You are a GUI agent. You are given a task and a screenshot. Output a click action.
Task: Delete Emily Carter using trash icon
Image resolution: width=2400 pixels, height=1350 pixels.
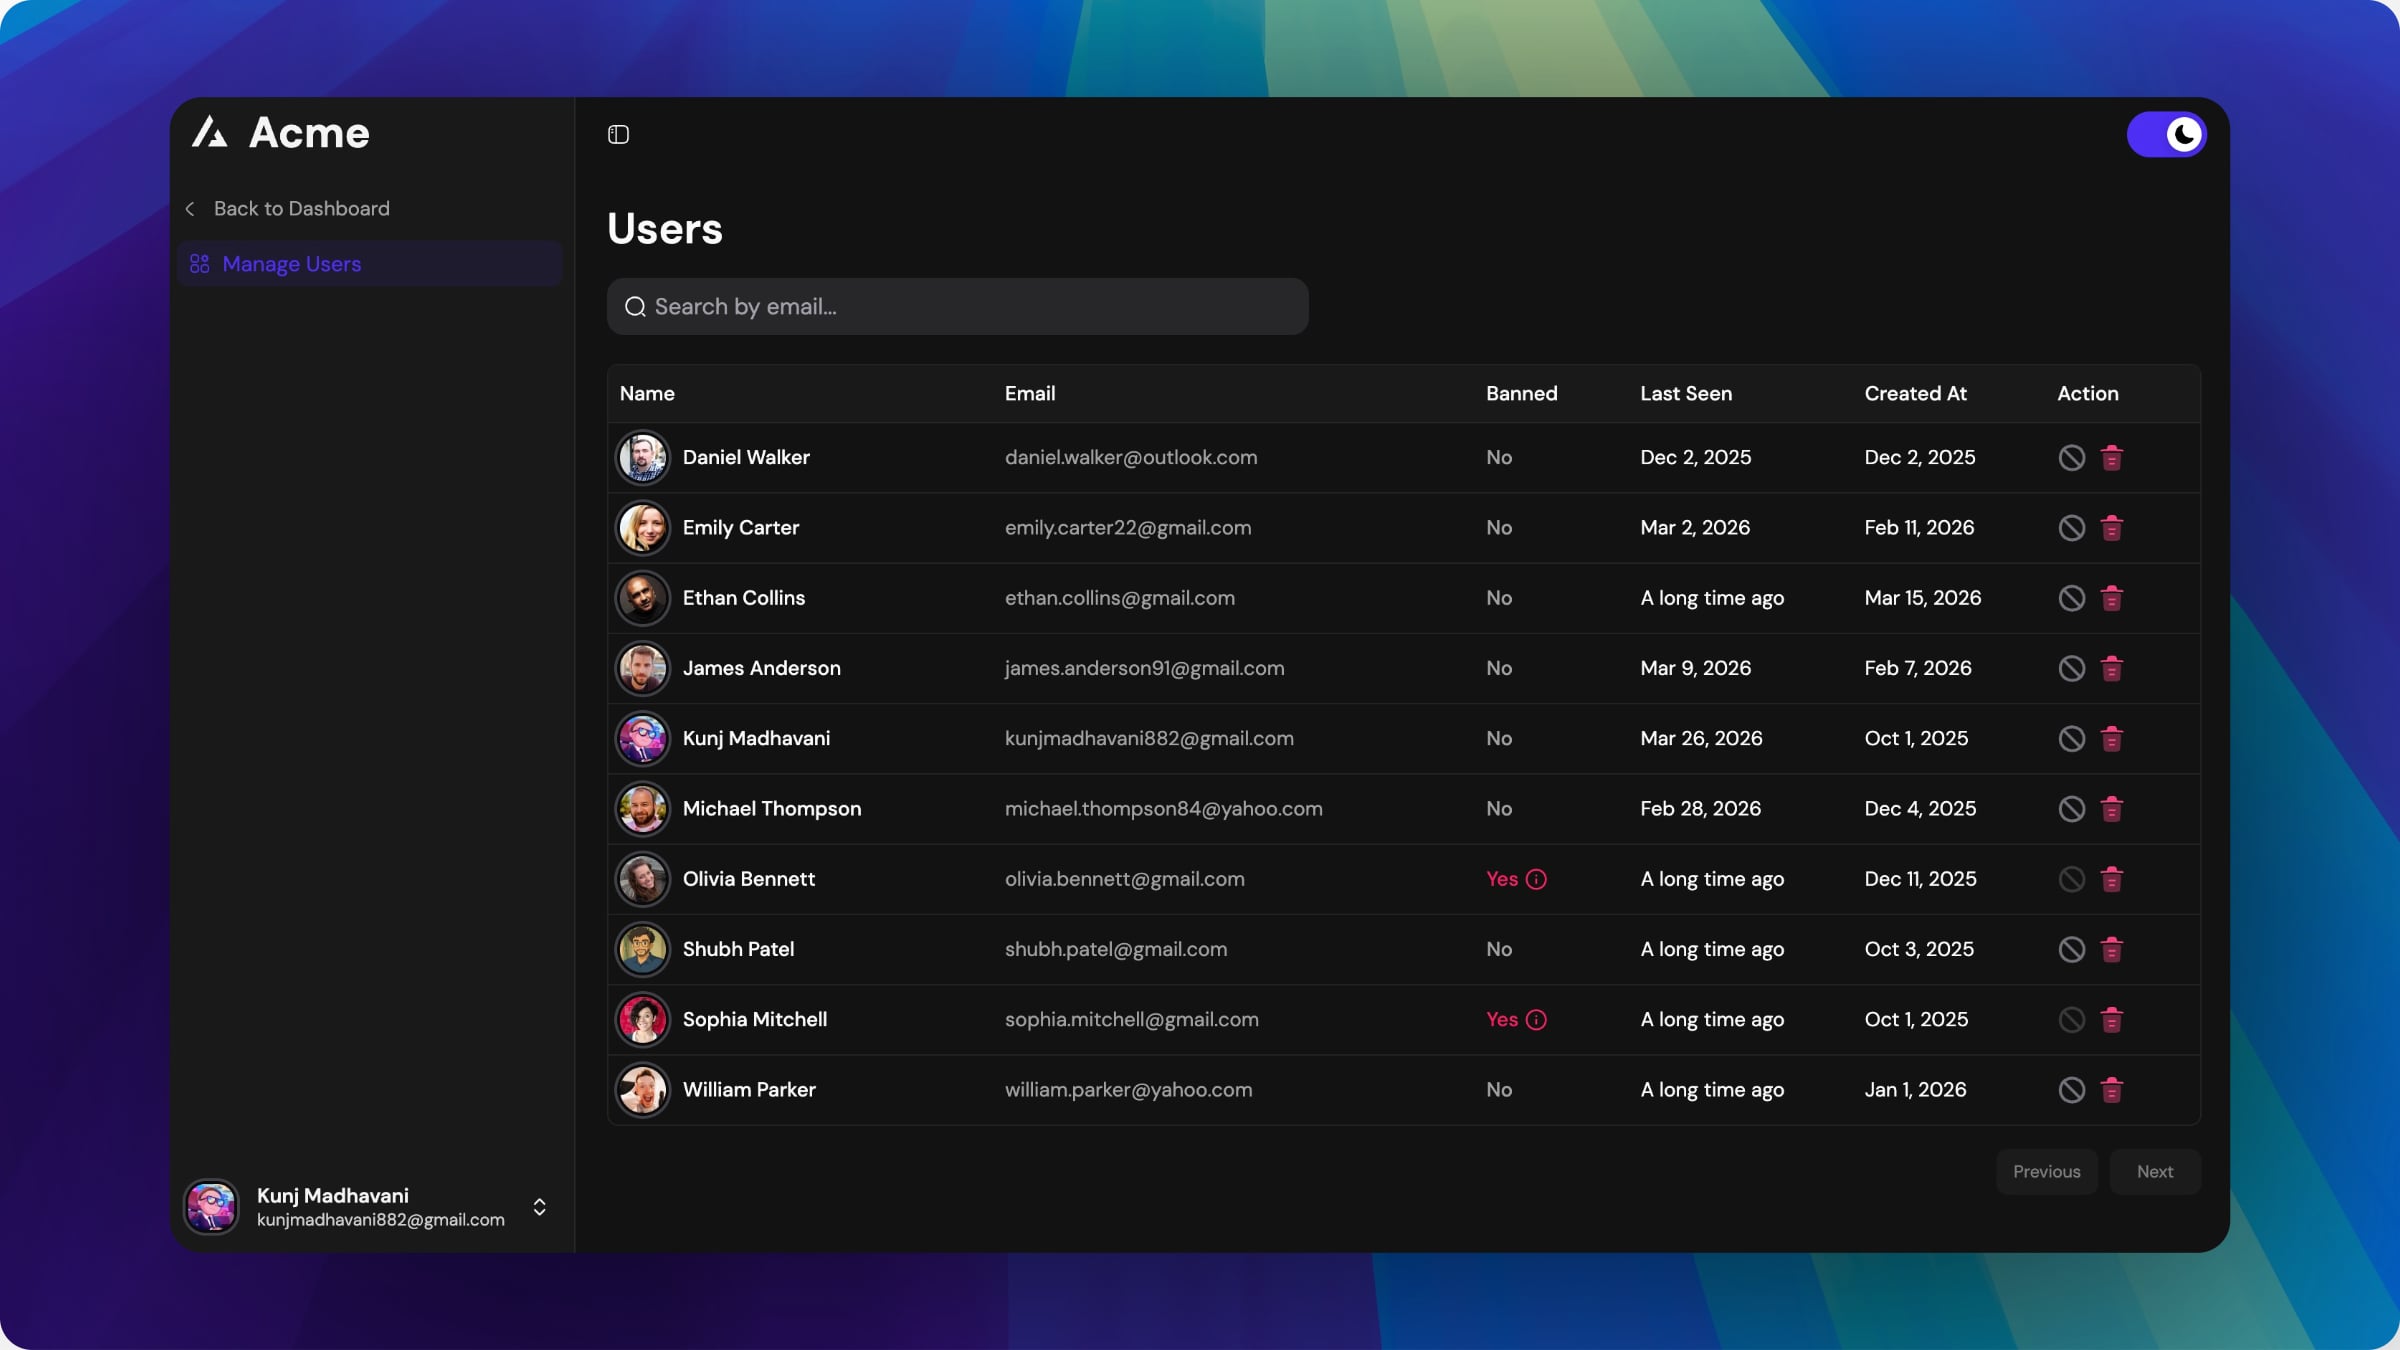2111,528
